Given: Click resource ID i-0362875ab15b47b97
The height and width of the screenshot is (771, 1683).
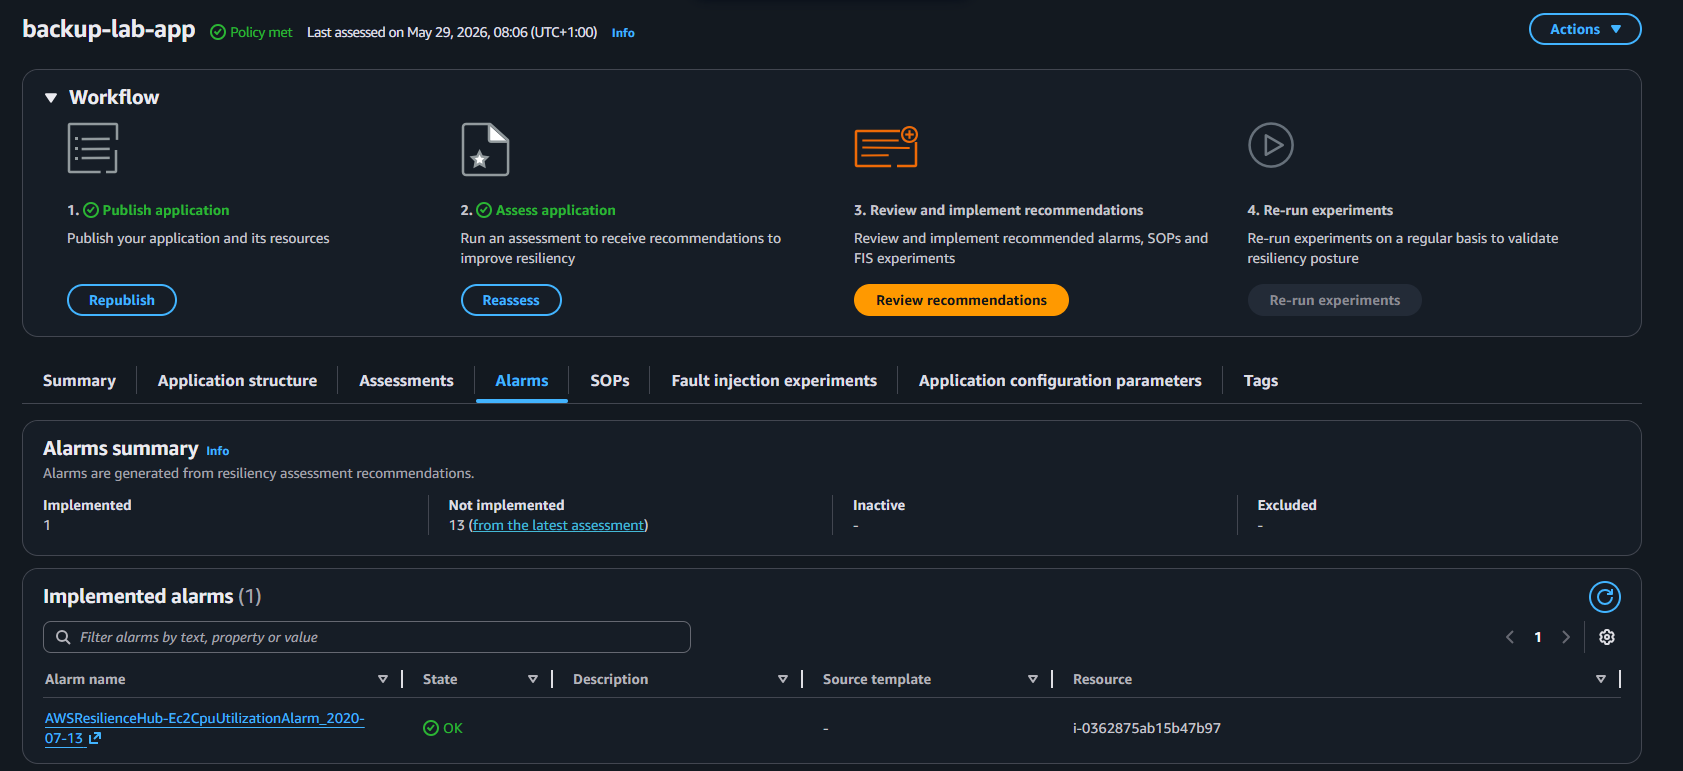Looking at the screenshot, I should coord(1147,728).
